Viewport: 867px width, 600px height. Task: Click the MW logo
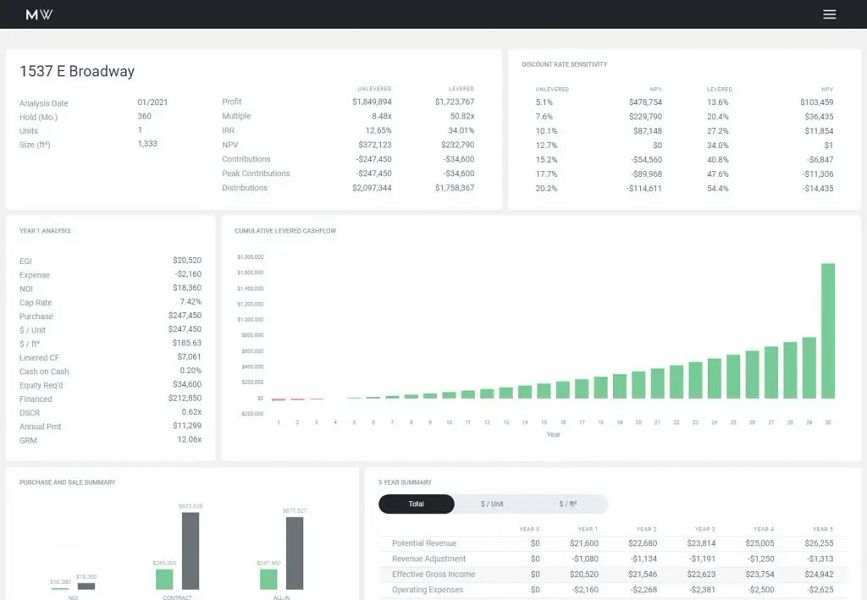tap(39, 14)
